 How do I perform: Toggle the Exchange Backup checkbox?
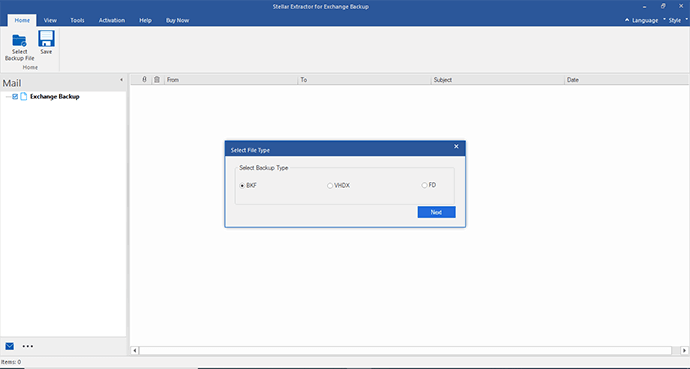pos(15,96)
